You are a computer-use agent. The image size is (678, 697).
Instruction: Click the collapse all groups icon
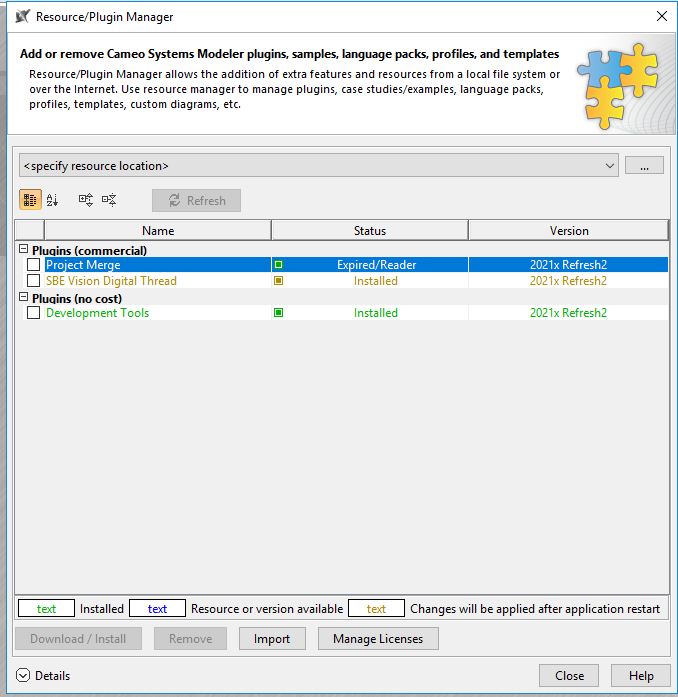coord(109,200)
